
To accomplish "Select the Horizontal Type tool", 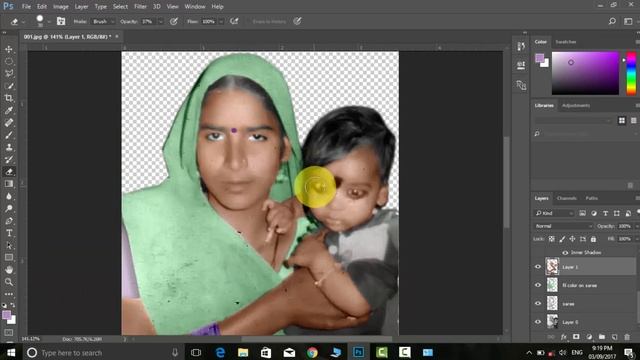I will [x=9, y=233].
